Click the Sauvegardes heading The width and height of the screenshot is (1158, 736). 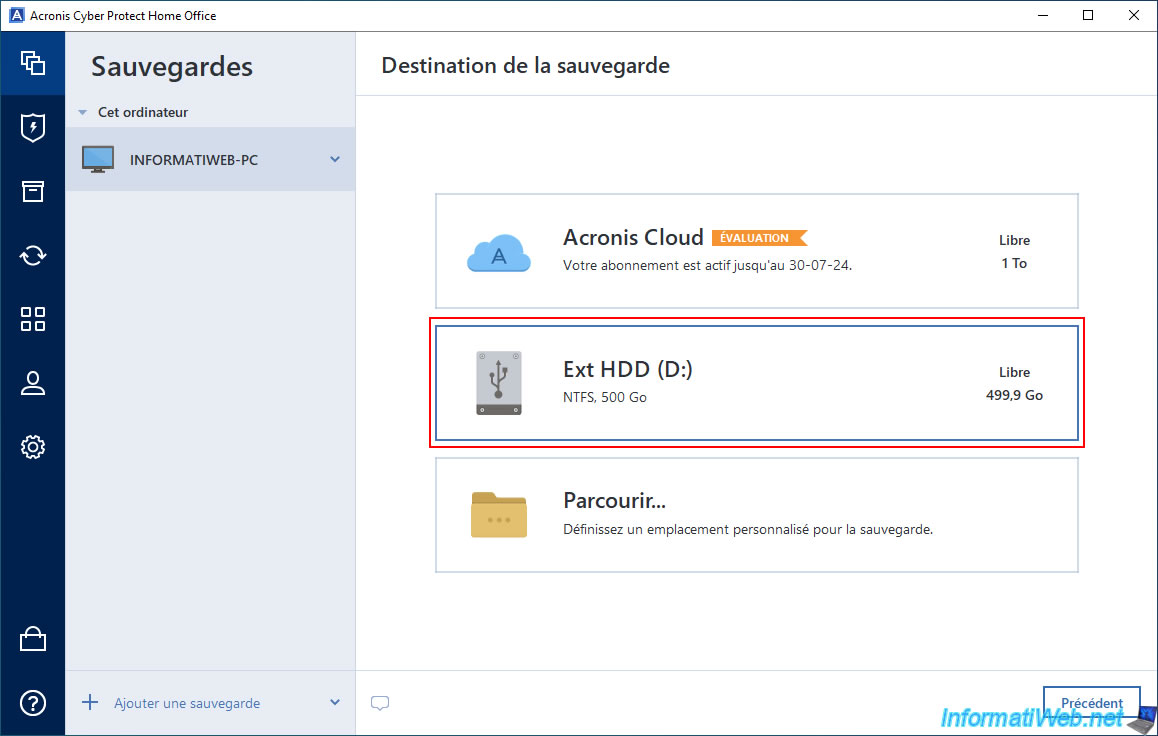tap(172, 67)
